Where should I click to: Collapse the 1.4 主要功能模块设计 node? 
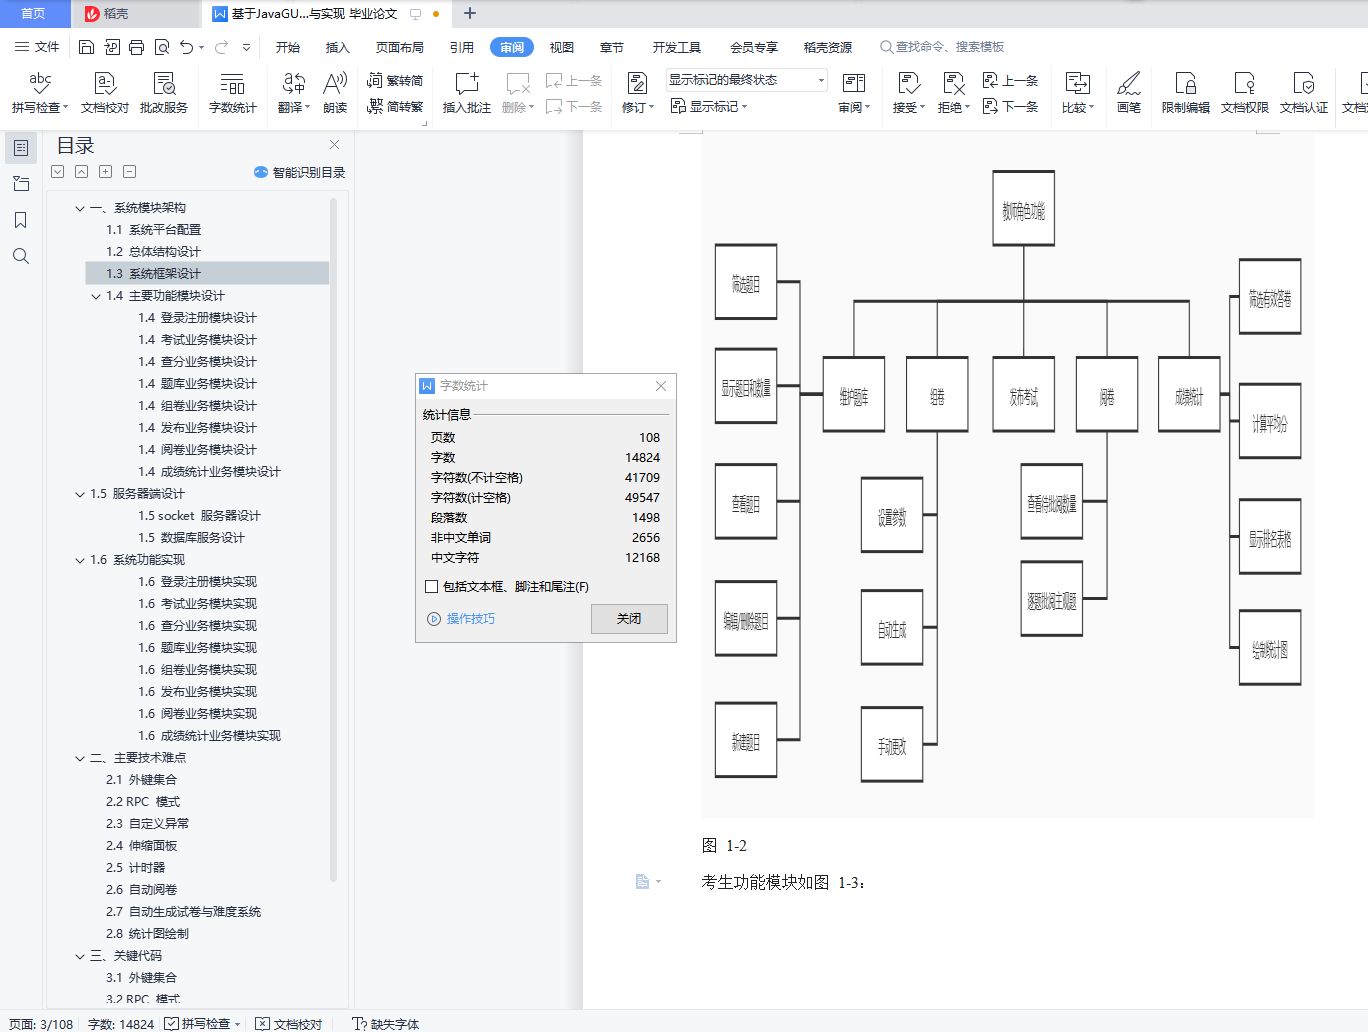pyautogui.click(x=96, y=296)
